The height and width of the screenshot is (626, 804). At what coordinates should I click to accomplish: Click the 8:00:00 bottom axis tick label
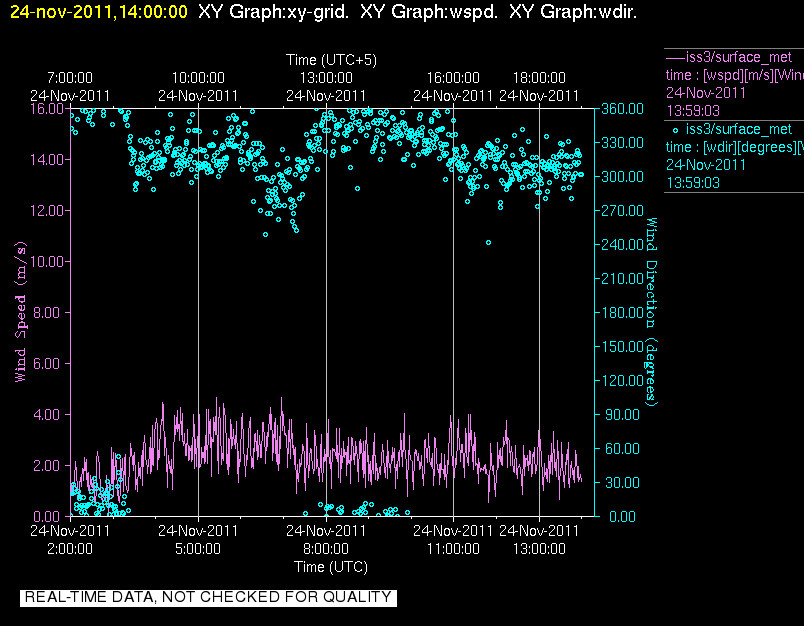pyautogui.click(x=326, y=549)
